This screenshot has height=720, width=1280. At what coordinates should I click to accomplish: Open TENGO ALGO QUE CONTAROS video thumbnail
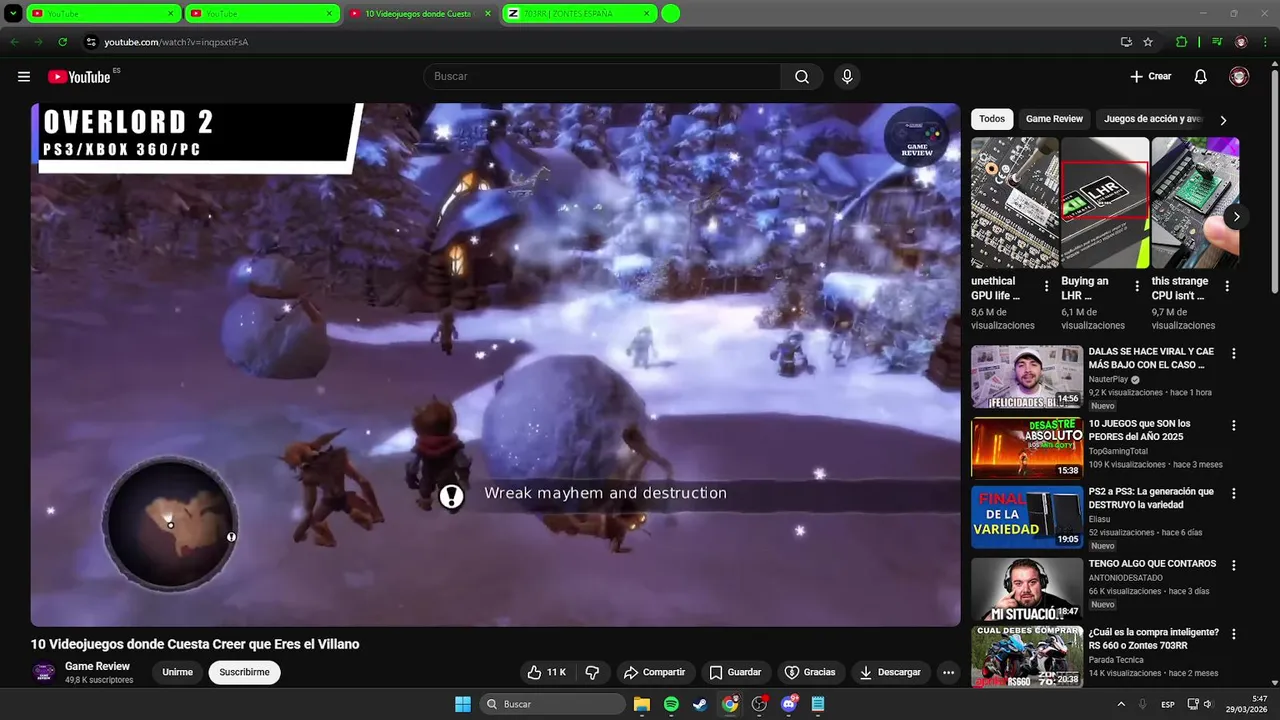1027,589
